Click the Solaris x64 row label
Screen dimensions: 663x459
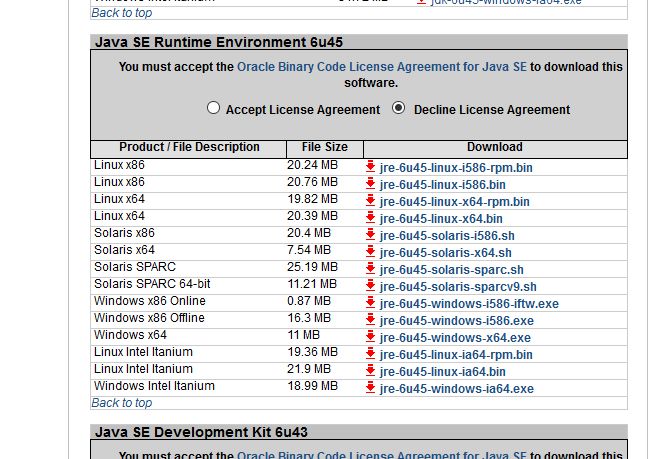124,250
